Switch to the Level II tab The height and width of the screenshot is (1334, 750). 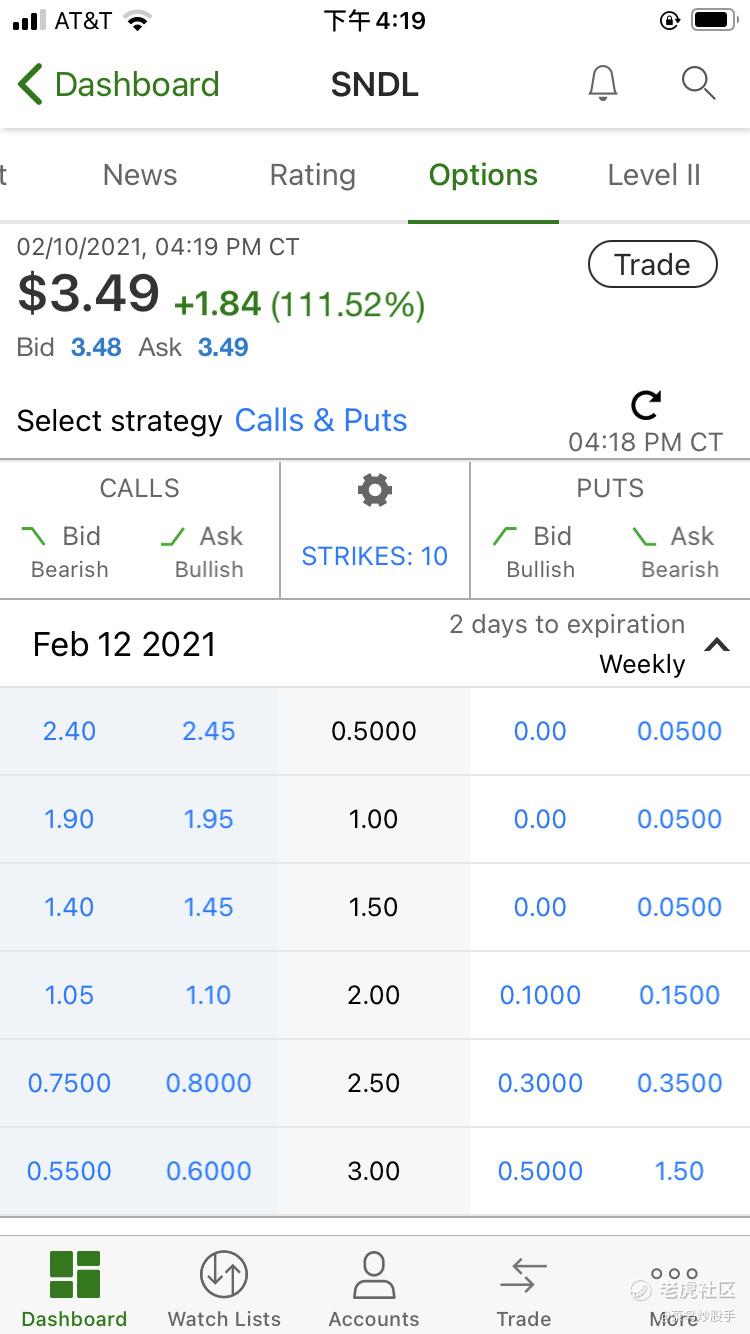654,175
